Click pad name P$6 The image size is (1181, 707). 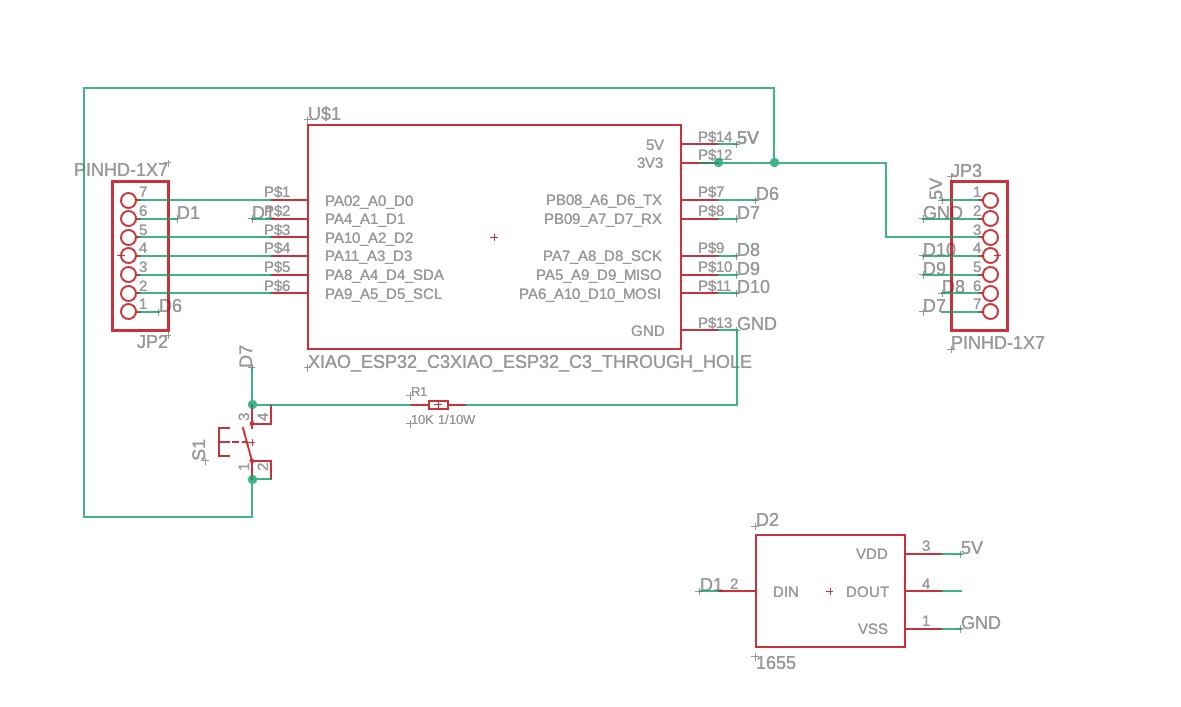(277, 285)
